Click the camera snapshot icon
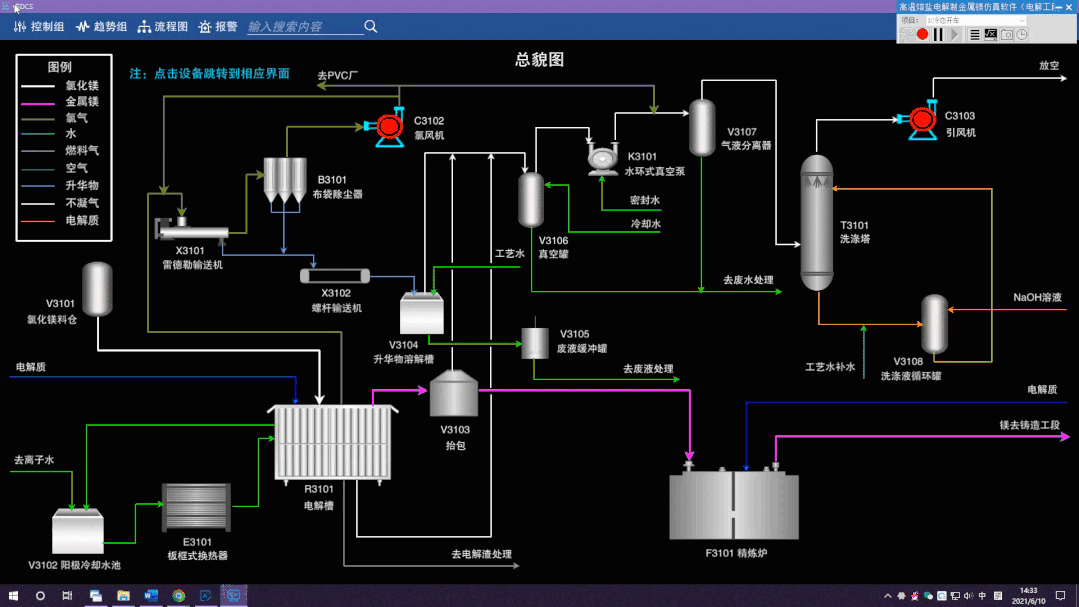 point(1007,34)
